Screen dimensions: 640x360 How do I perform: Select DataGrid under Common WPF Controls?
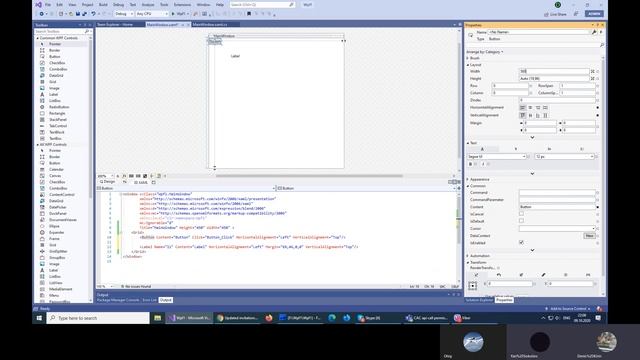56,76
